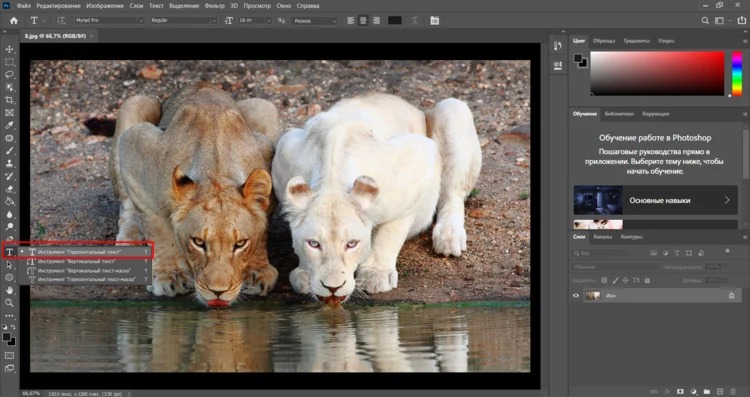Screen dimensions: 750x397
Task: Open the Color panel flyout menu
Action: click(x=745, y=41)
